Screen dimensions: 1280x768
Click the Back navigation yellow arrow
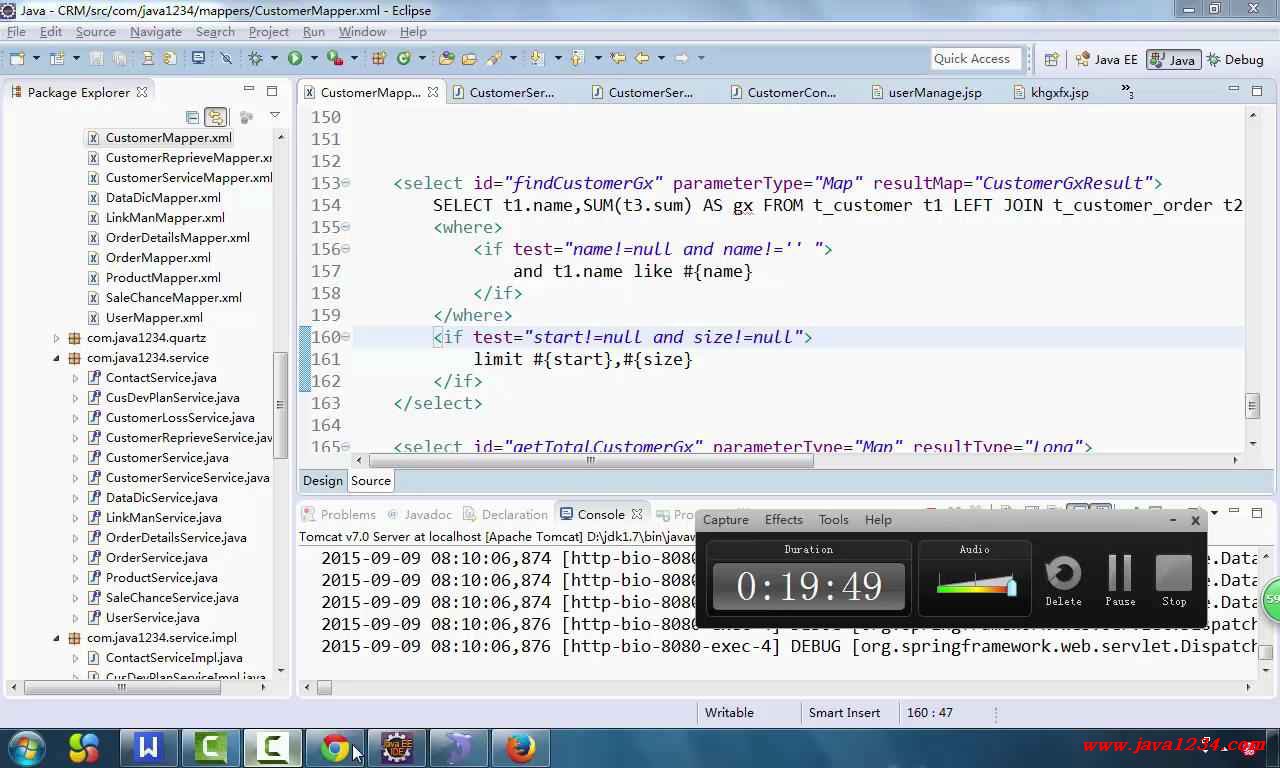tap(642, 58)
